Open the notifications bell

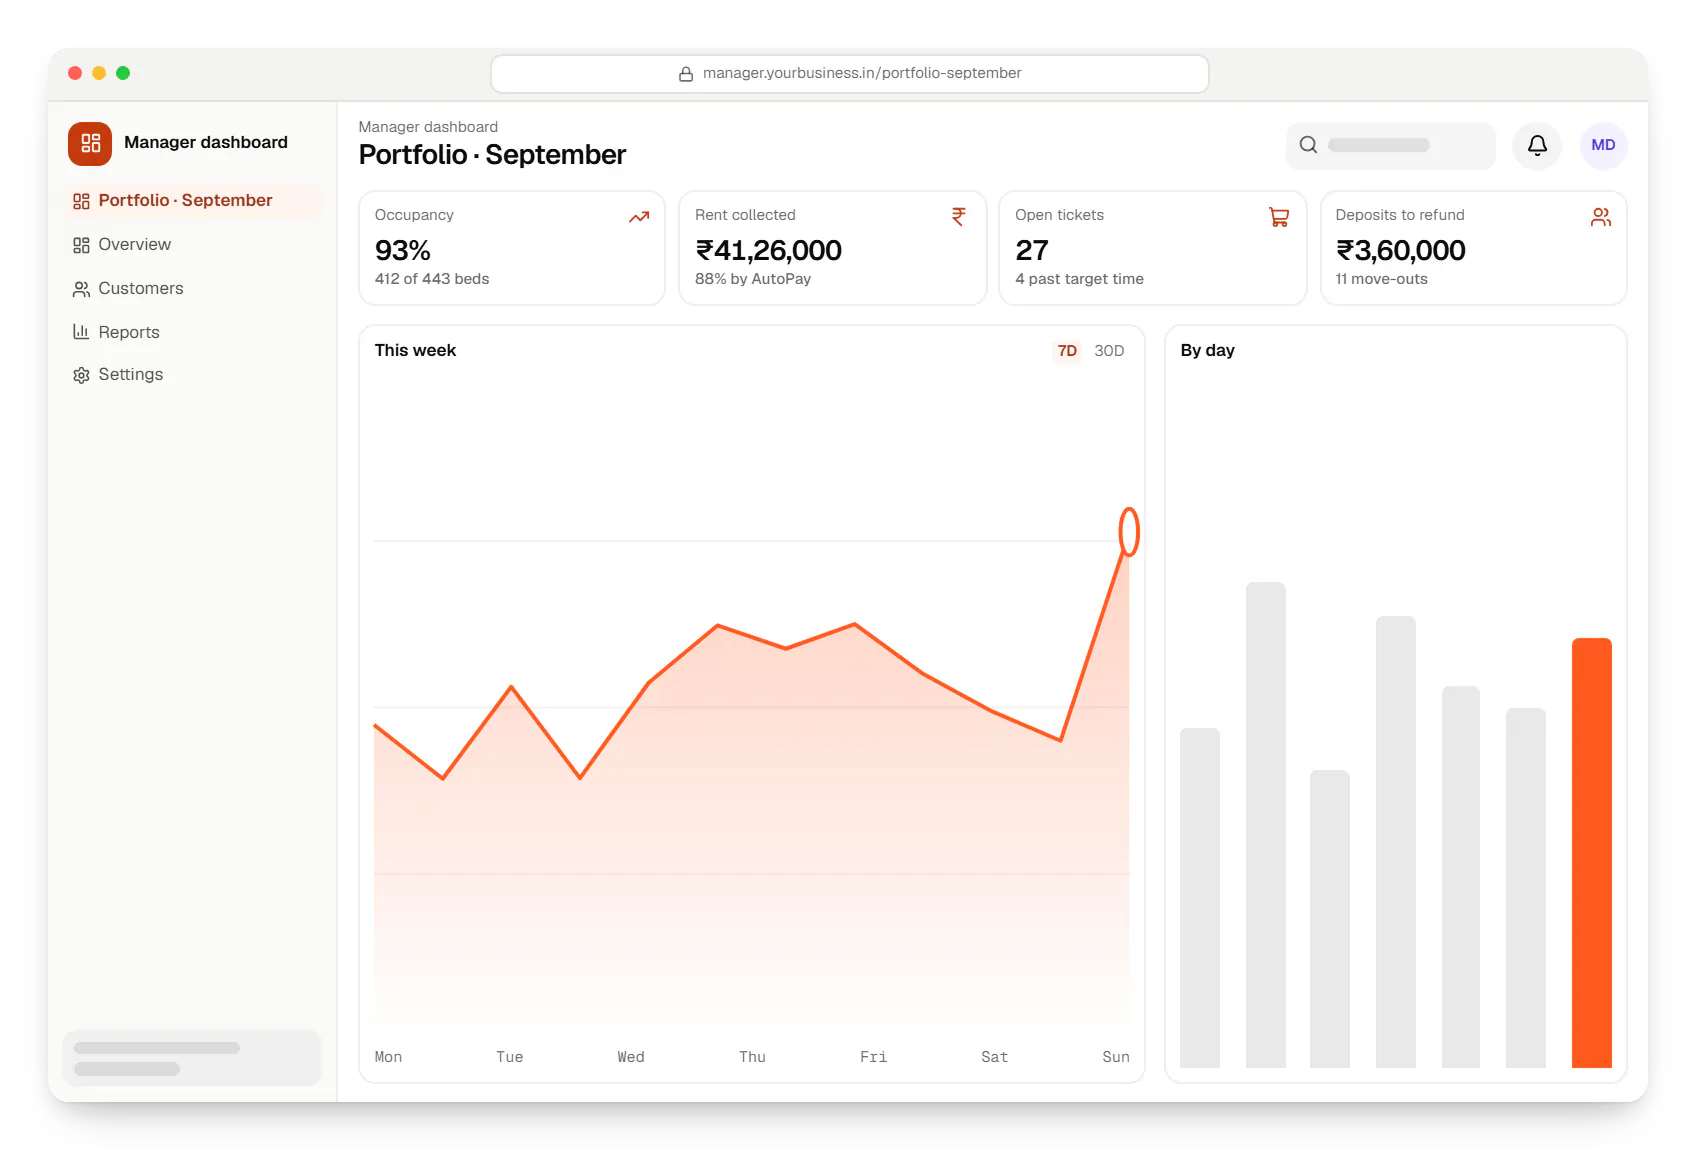click(x=1537, y=145)
